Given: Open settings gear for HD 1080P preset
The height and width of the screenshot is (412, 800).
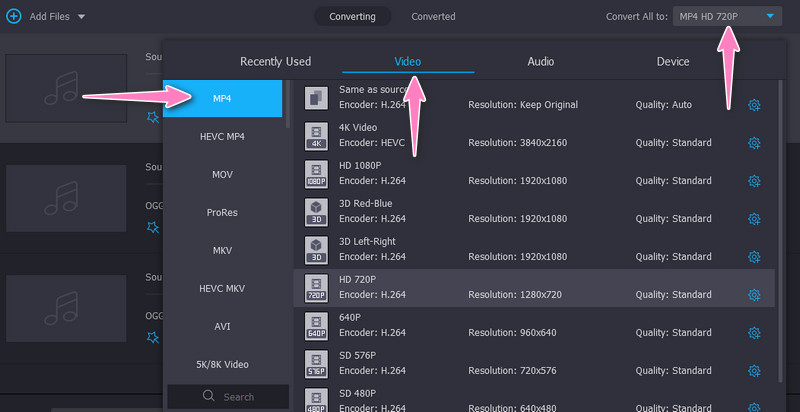Looking at the screenshot, I should [754, 181].
